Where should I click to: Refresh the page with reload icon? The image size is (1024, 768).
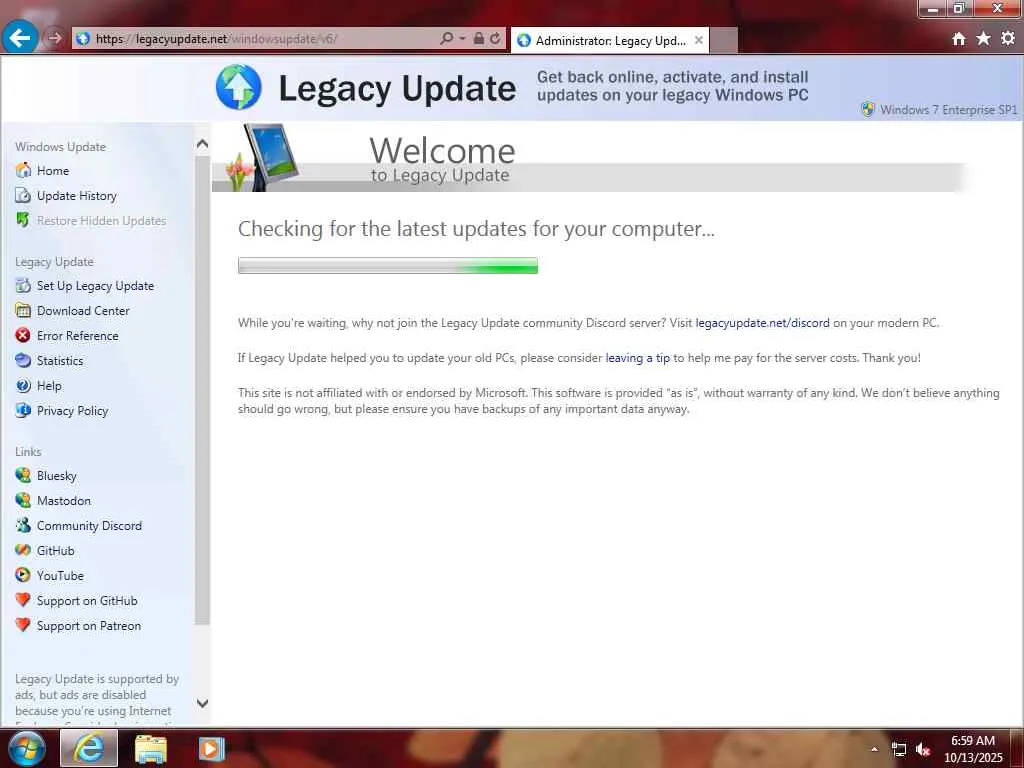point(495,39)
